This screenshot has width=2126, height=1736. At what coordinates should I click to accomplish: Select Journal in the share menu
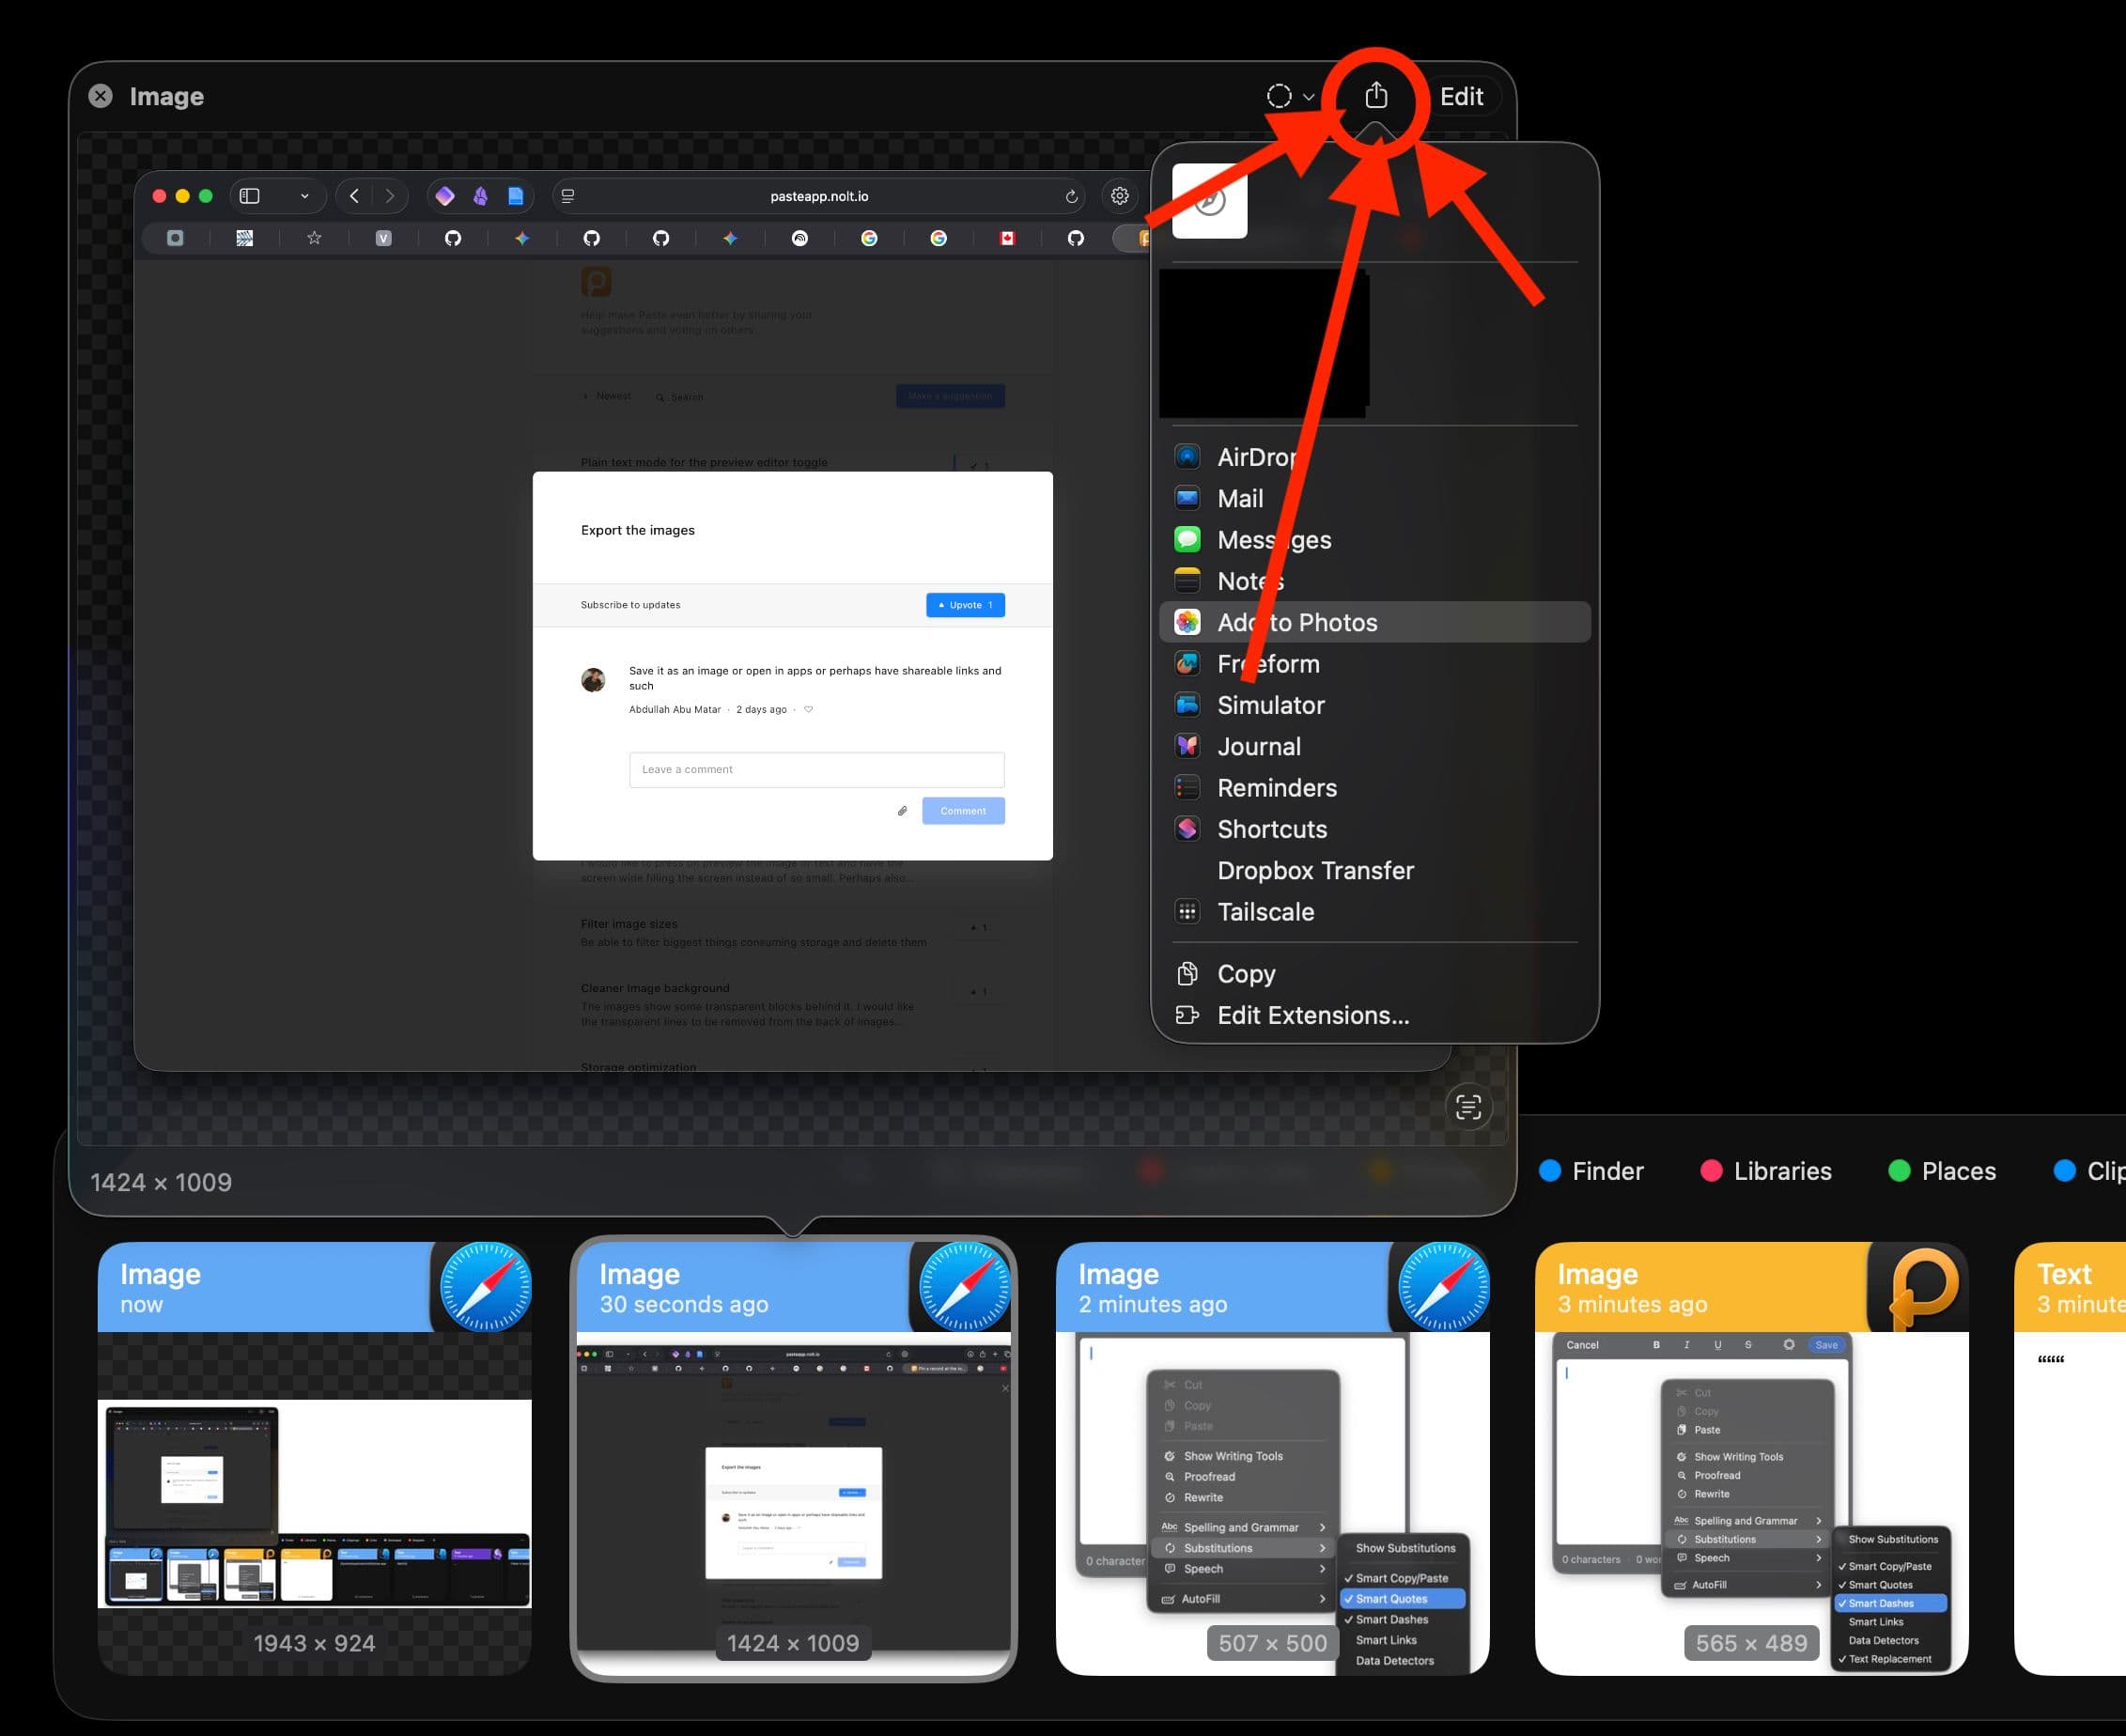[x=1375, y=746]
